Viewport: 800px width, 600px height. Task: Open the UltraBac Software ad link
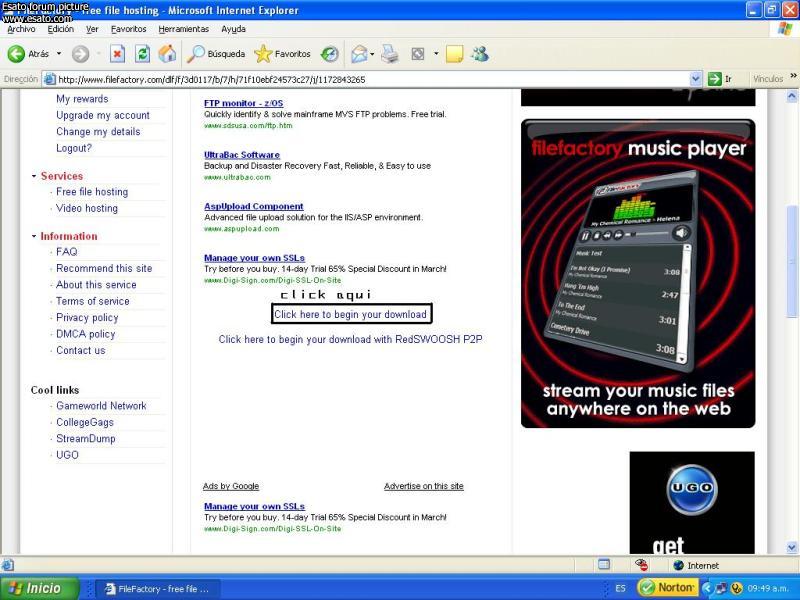click(x=242, y=155)
